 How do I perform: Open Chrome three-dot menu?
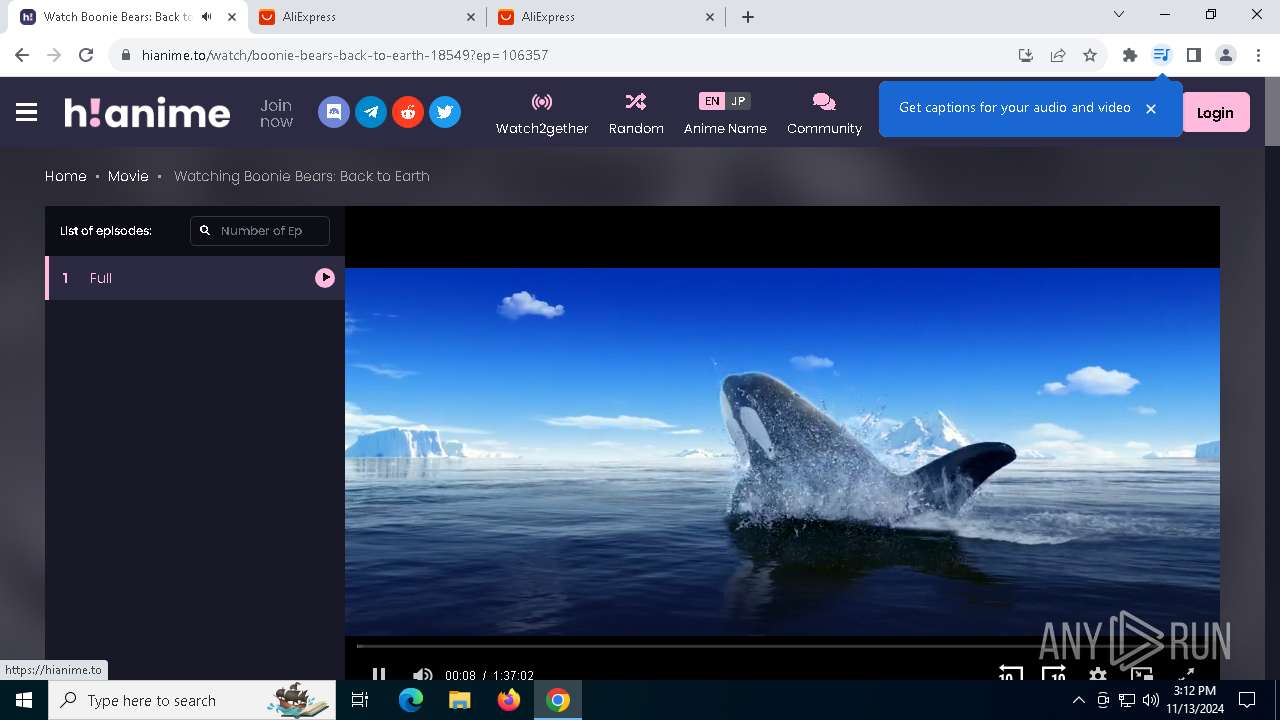1257,55
